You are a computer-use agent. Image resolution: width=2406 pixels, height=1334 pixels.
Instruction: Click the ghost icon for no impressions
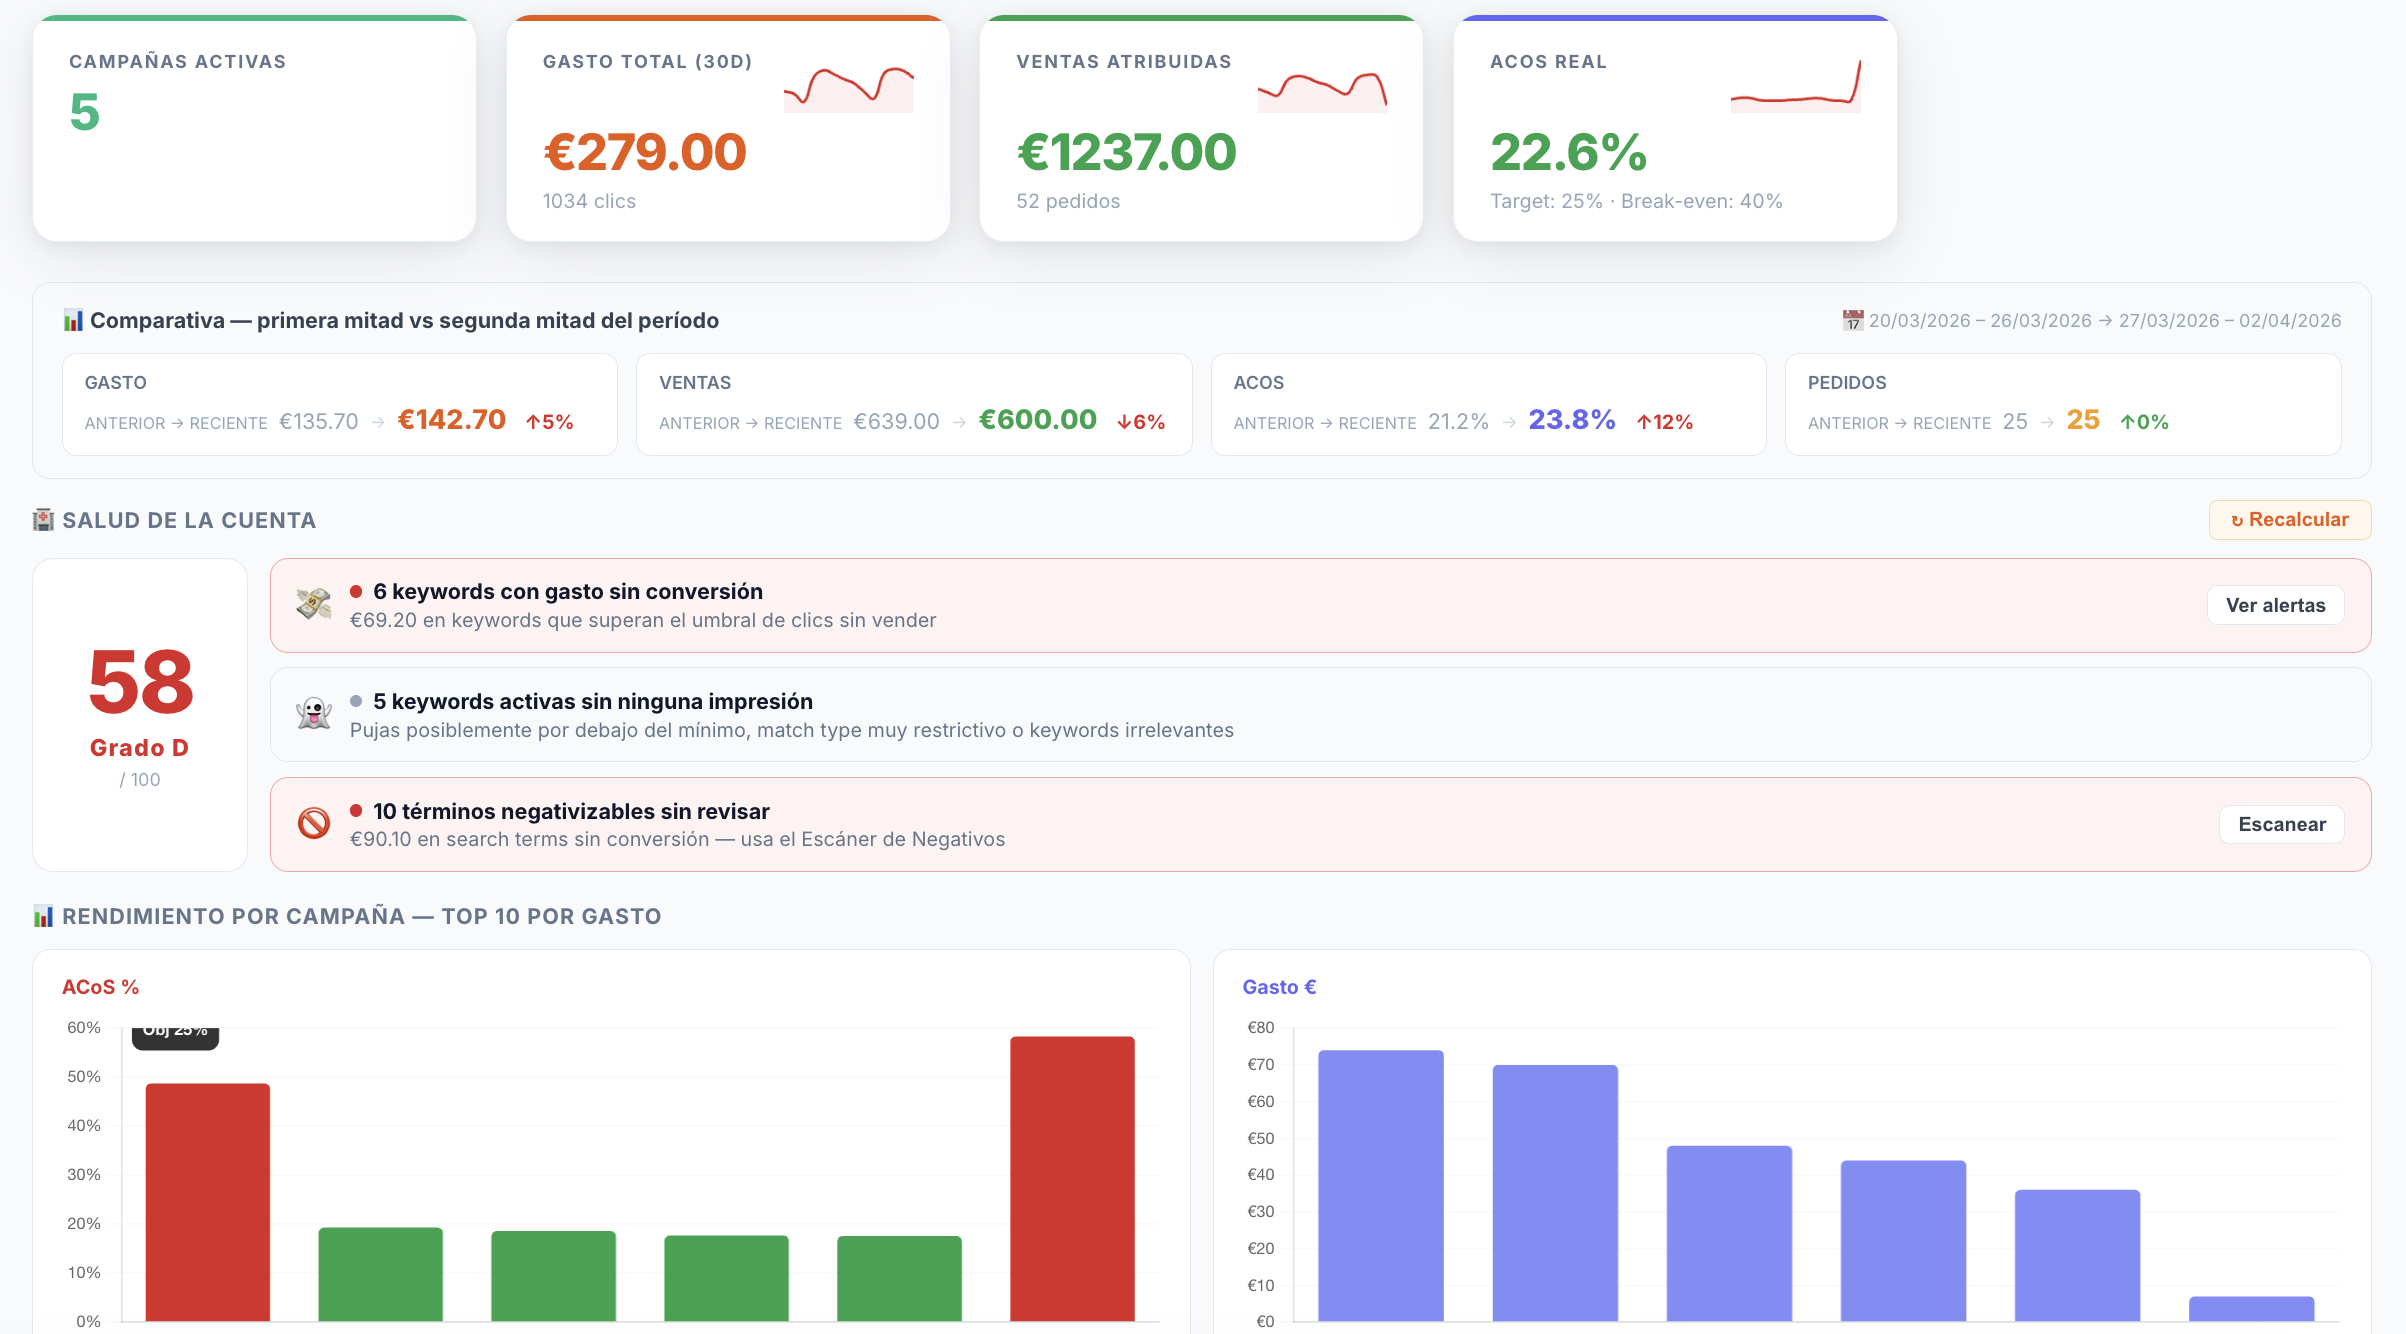coord(314,714)
